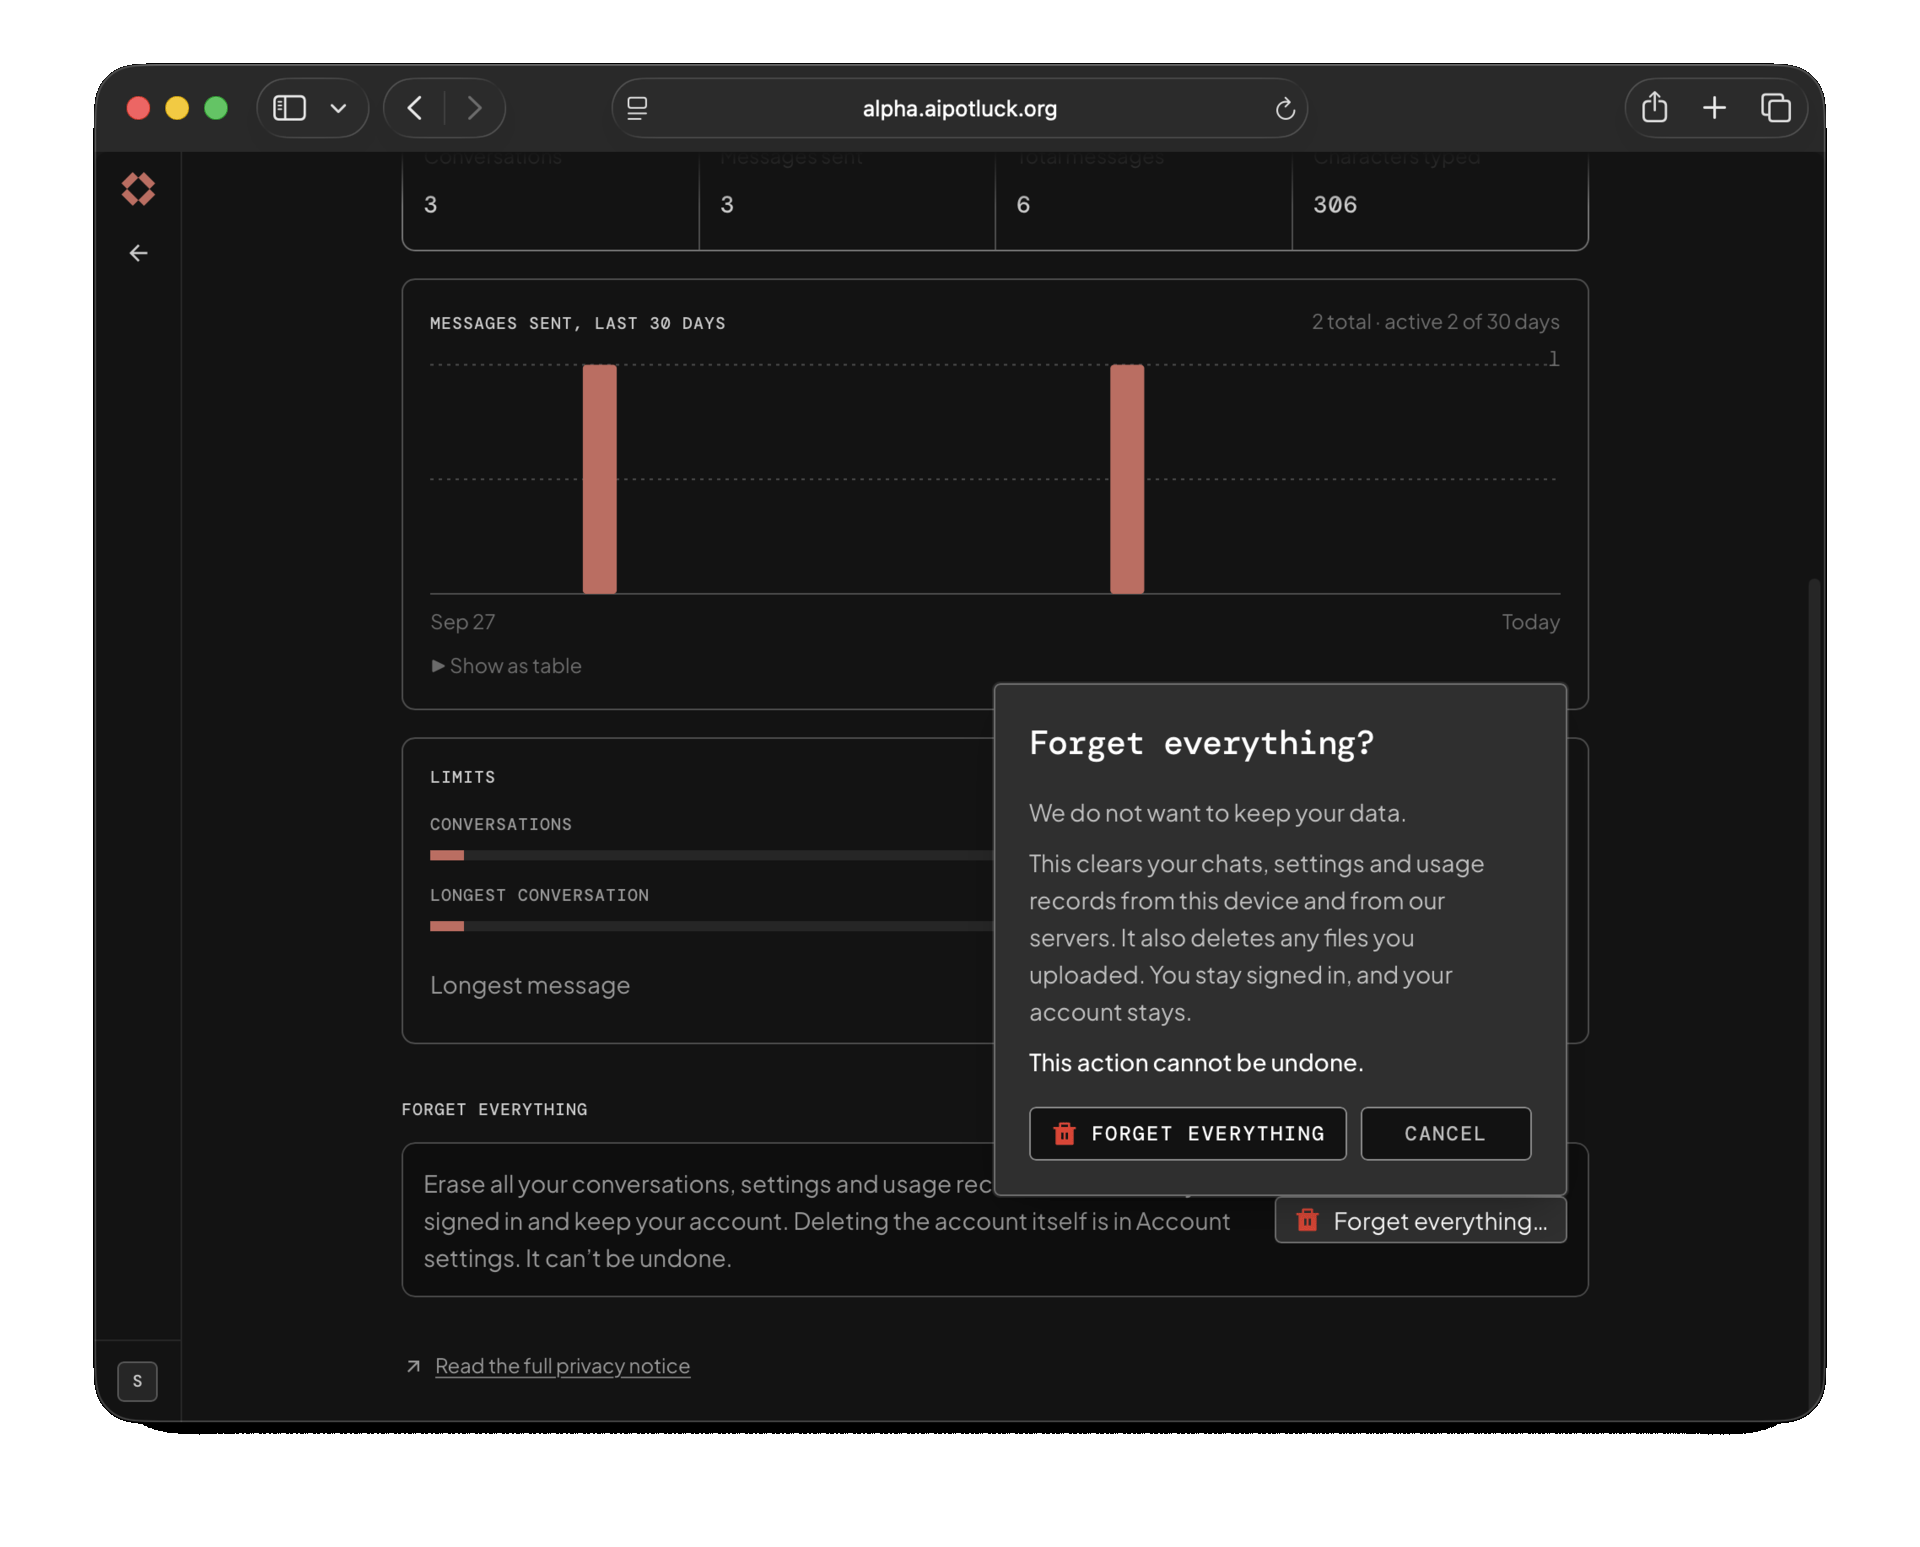Open a new tab with plus icon
The height and width of the screenshot is (1547, 1920).
click(1714, 108)
